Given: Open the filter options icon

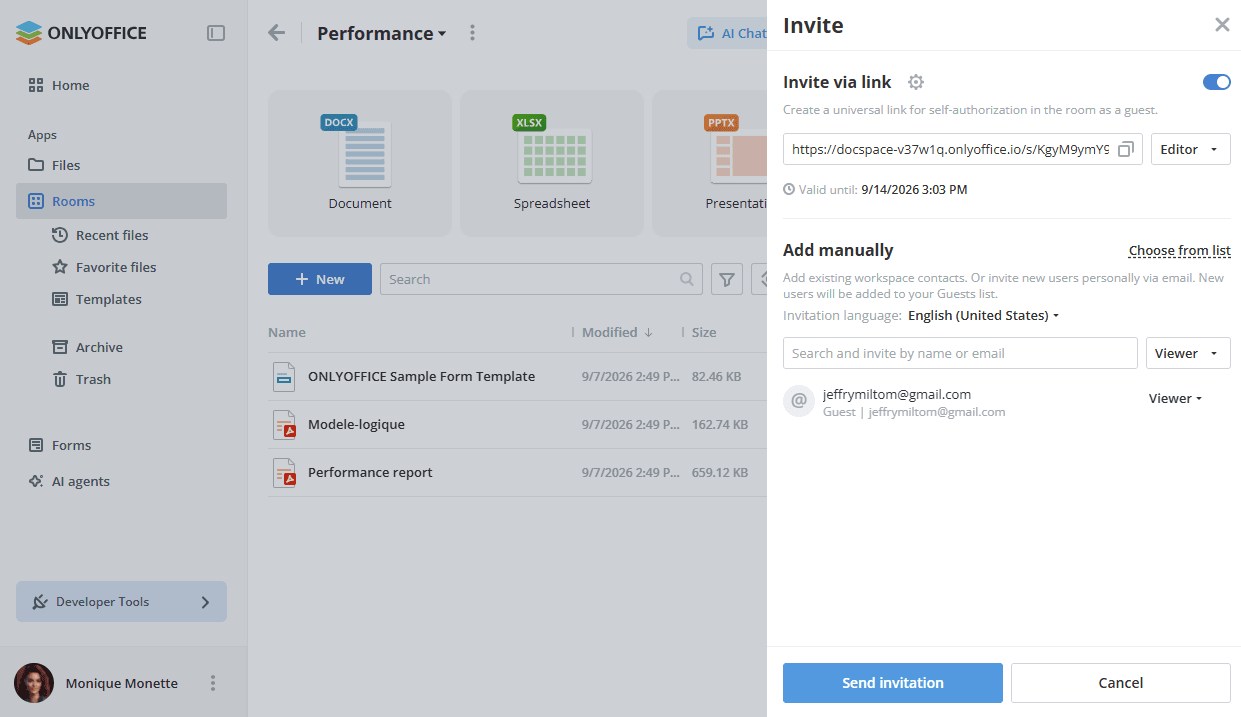Looking at the screenshot, I should point(727,280).
